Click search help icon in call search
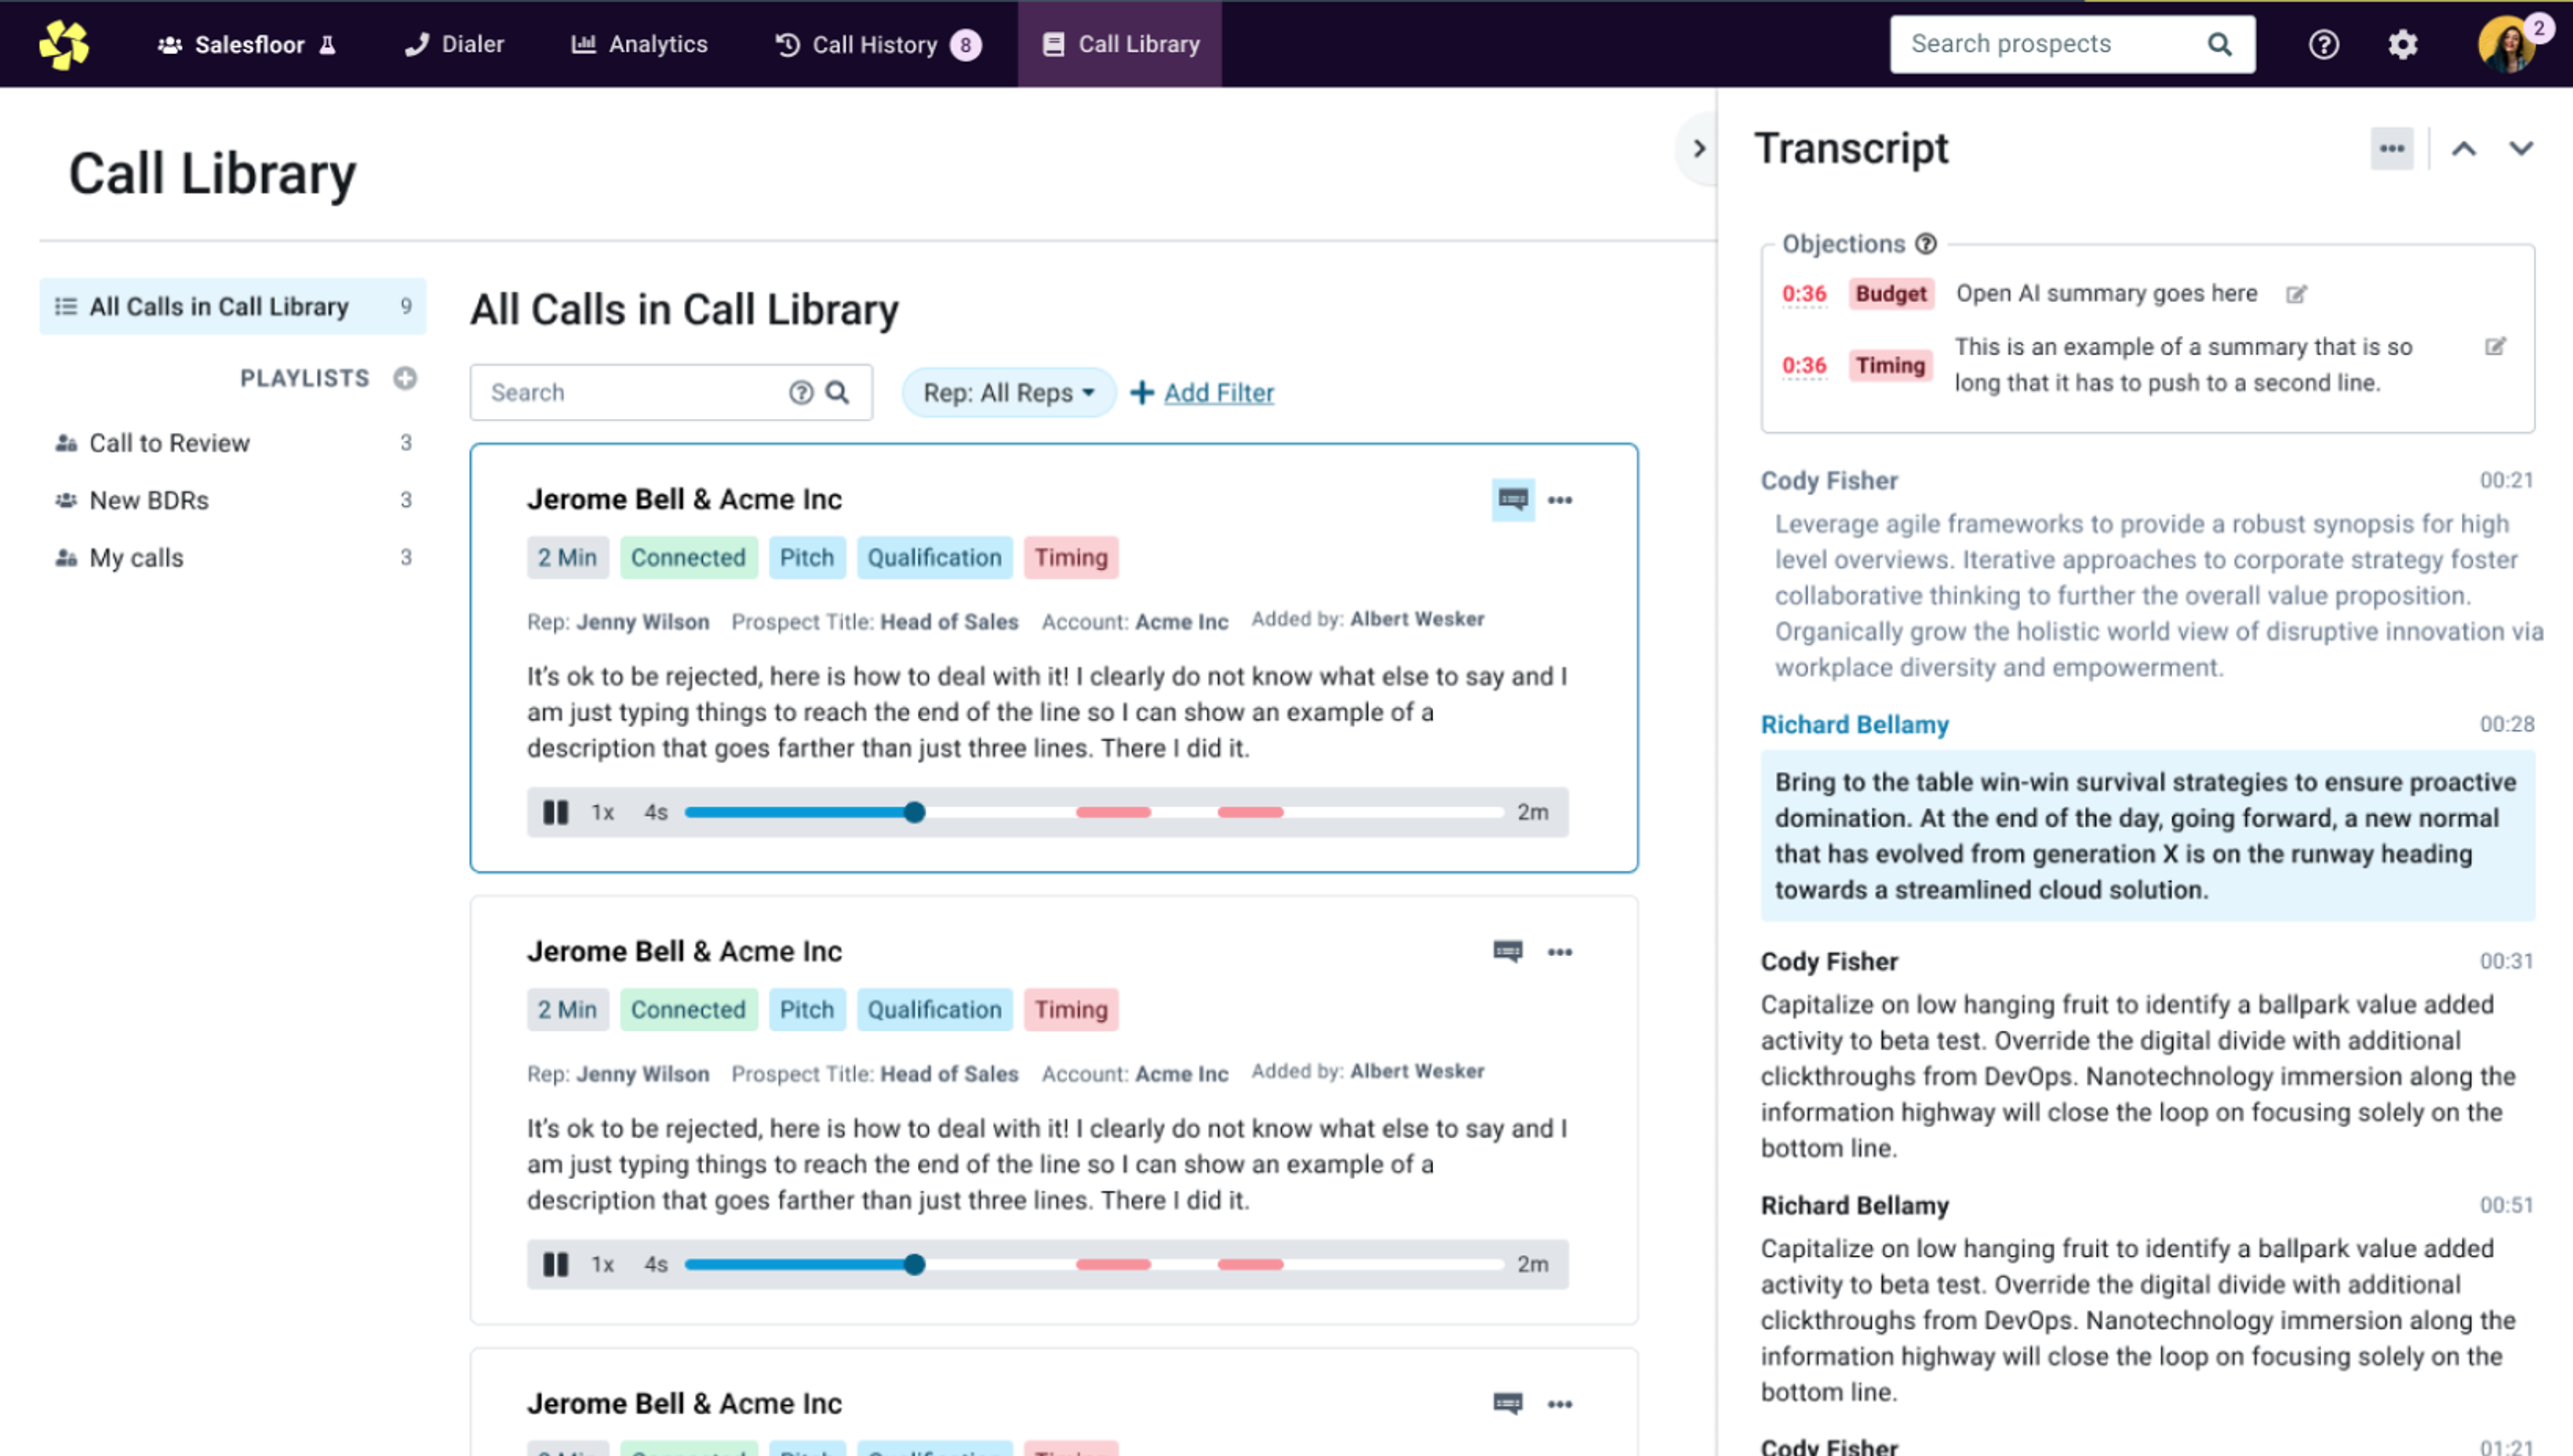This screenshot has height=1456, width=2573. (800, 392)
